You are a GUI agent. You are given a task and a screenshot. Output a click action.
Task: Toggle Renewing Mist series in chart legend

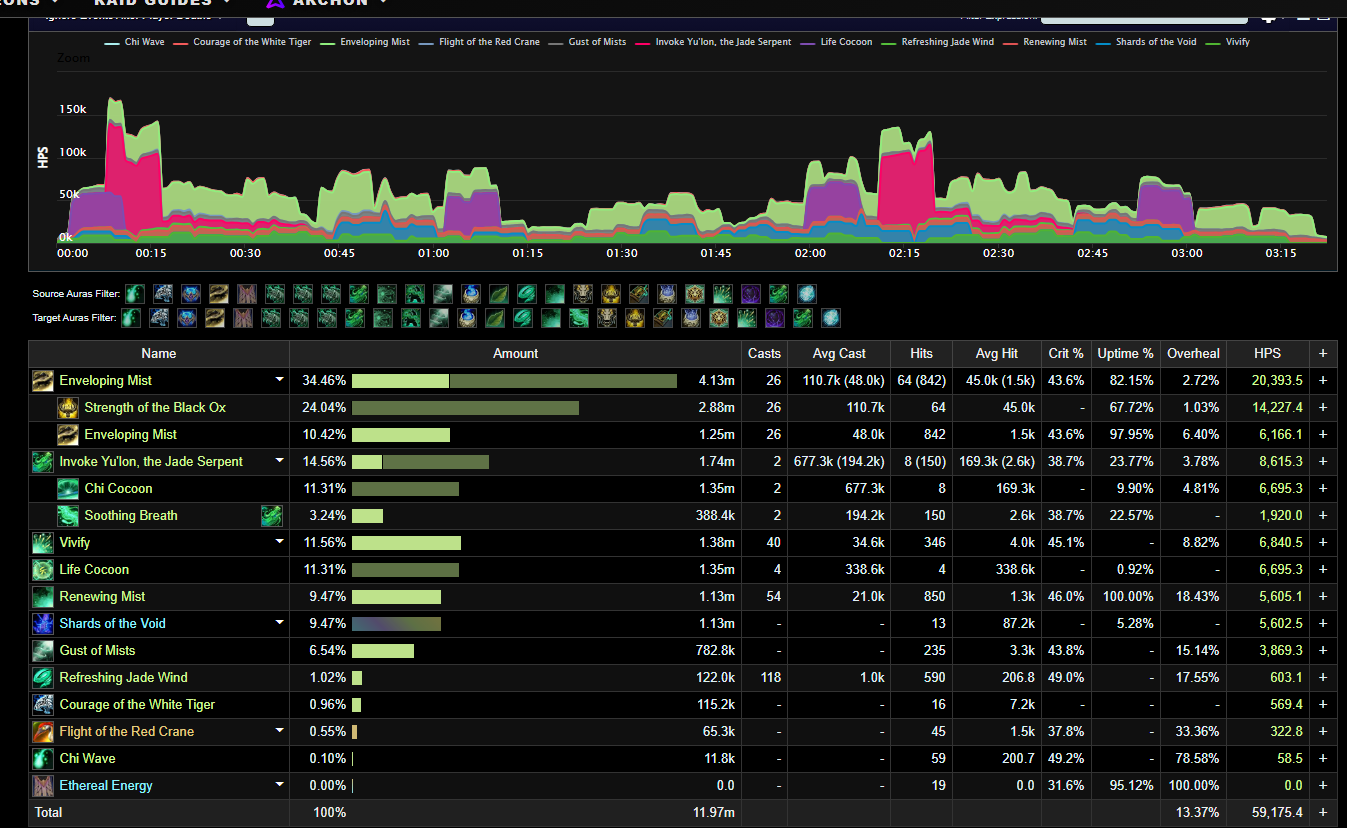coord(1044,42)
